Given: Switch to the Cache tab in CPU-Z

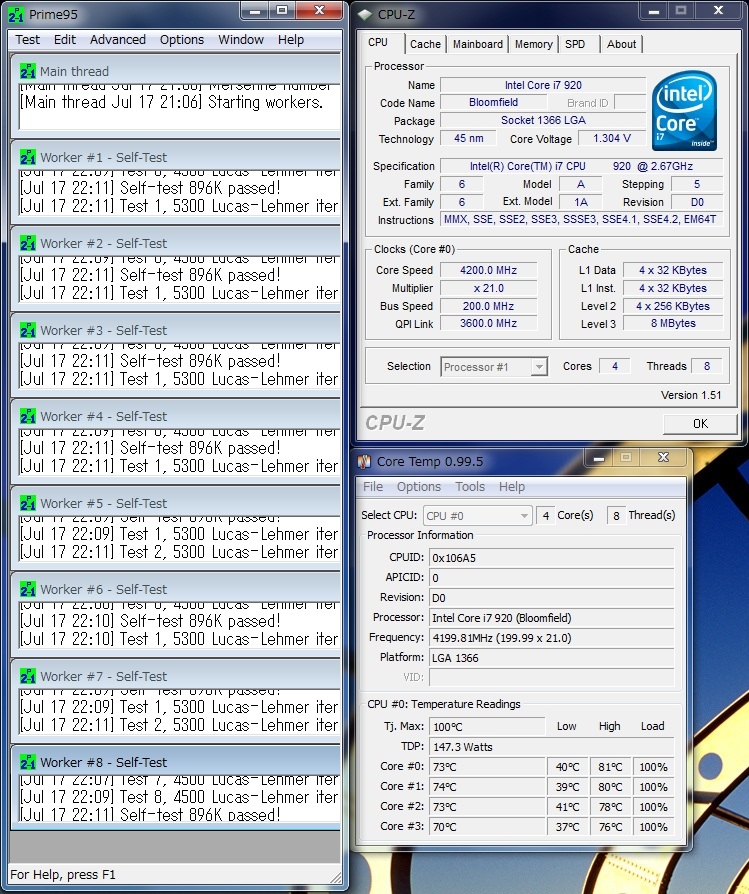Looking at the screenshot, I should [425, 44].
